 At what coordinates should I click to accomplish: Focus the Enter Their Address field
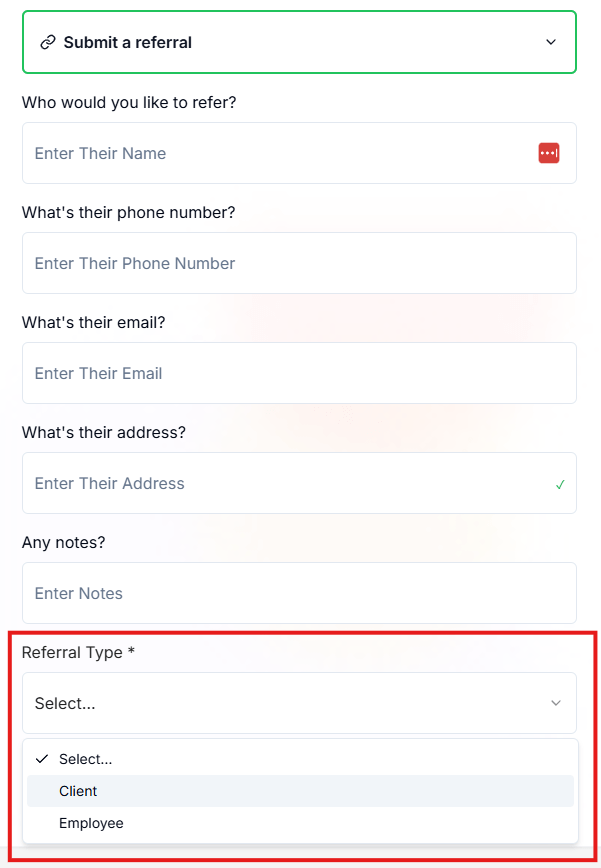click(x=299, y=483)
